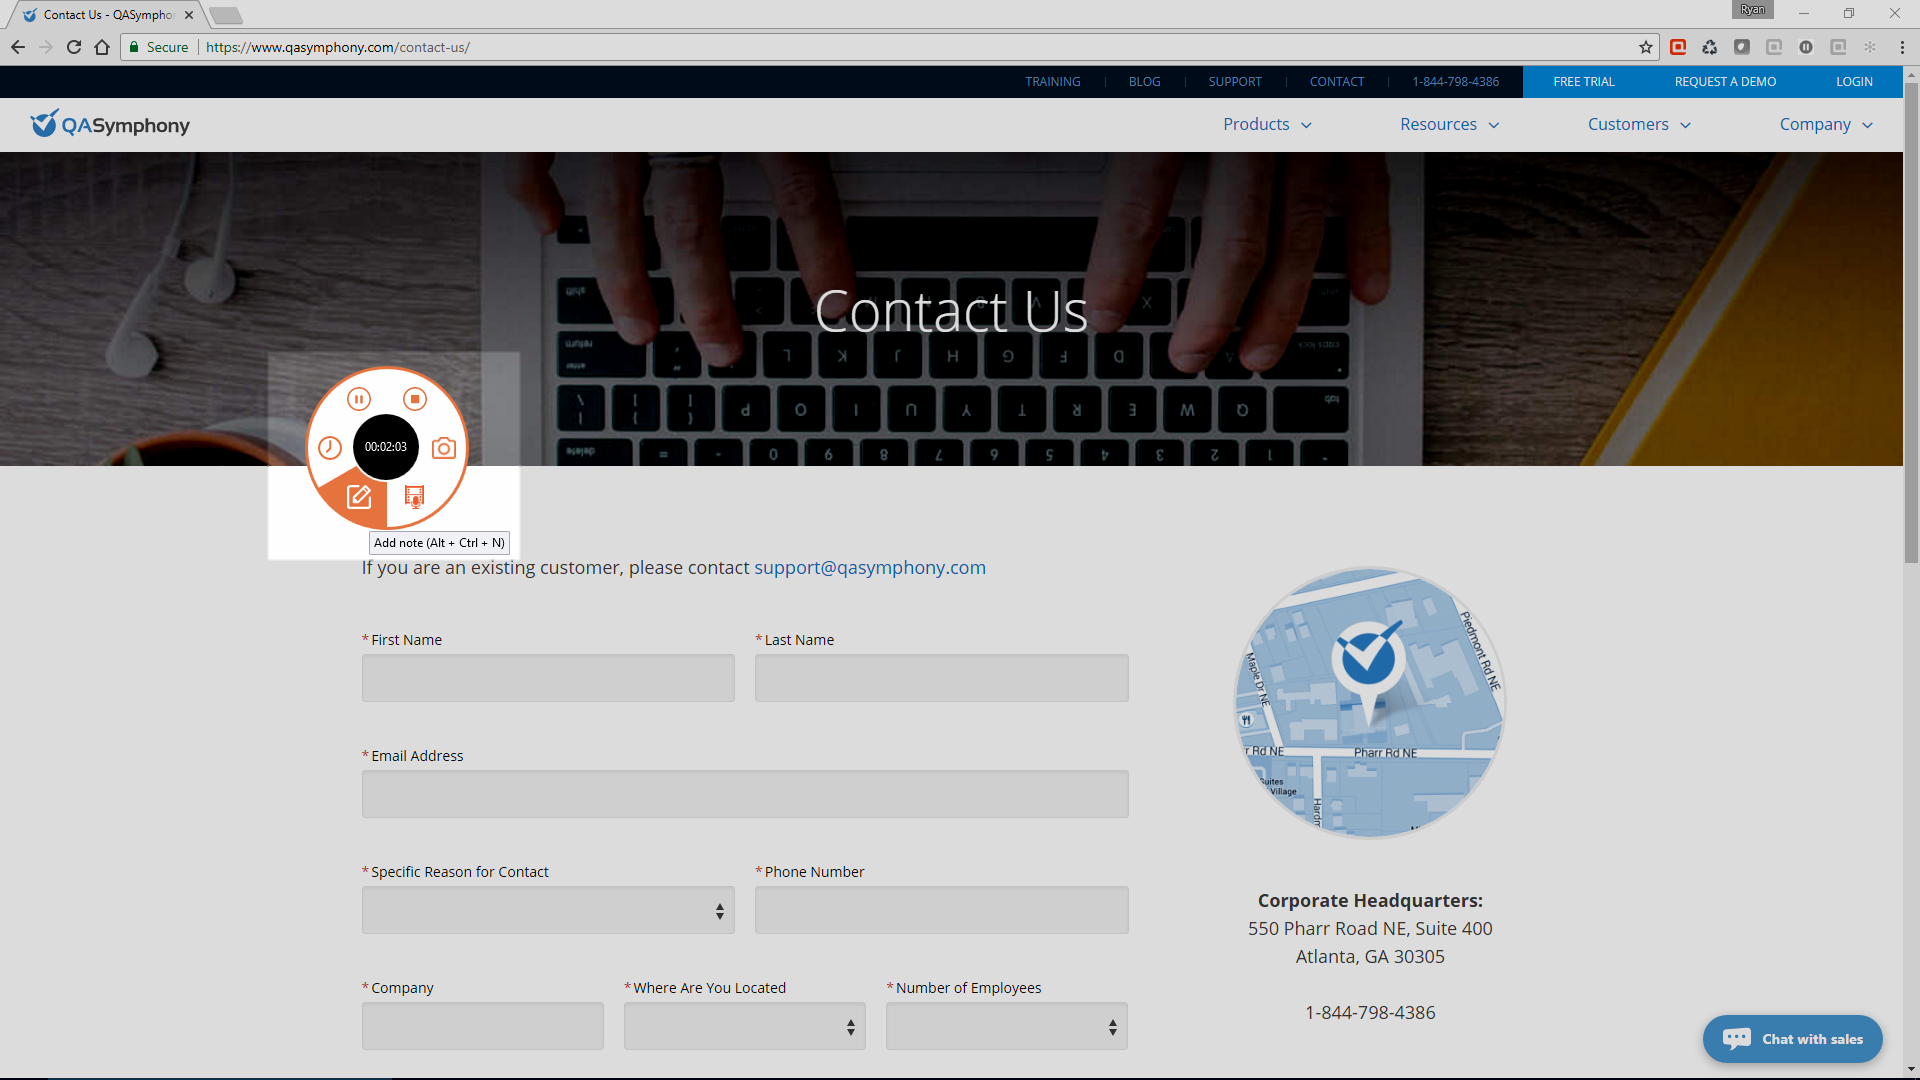Click the Add note pencil icon

[359, 496]
